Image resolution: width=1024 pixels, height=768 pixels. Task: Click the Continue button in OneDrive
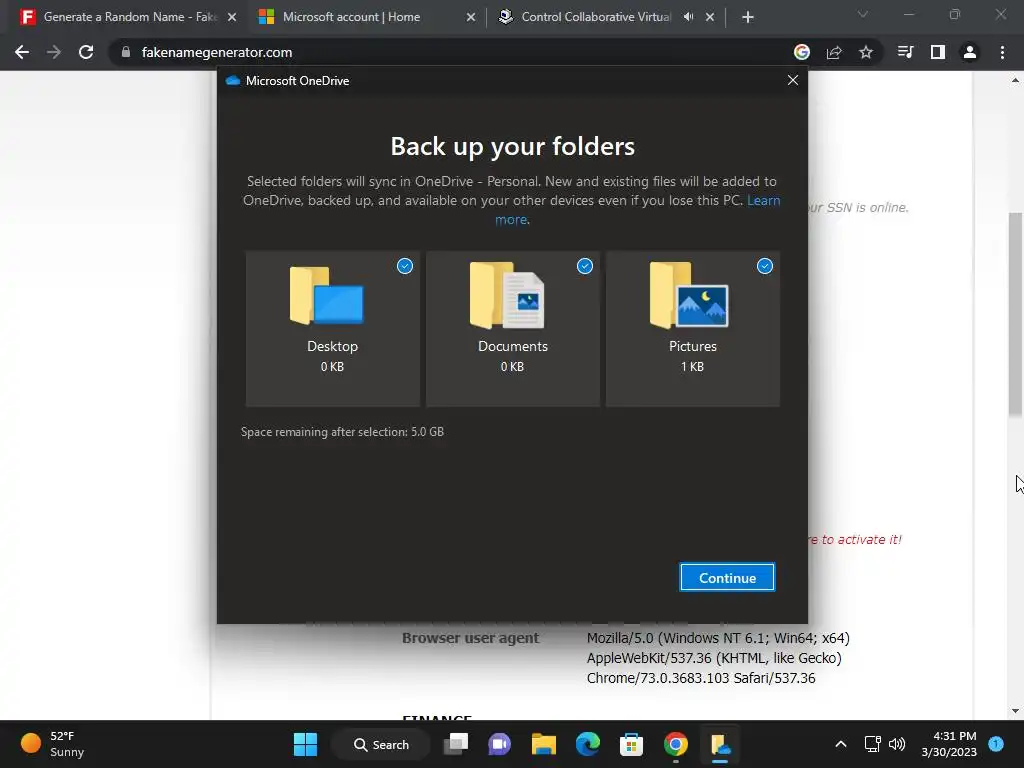click(727, 577)
